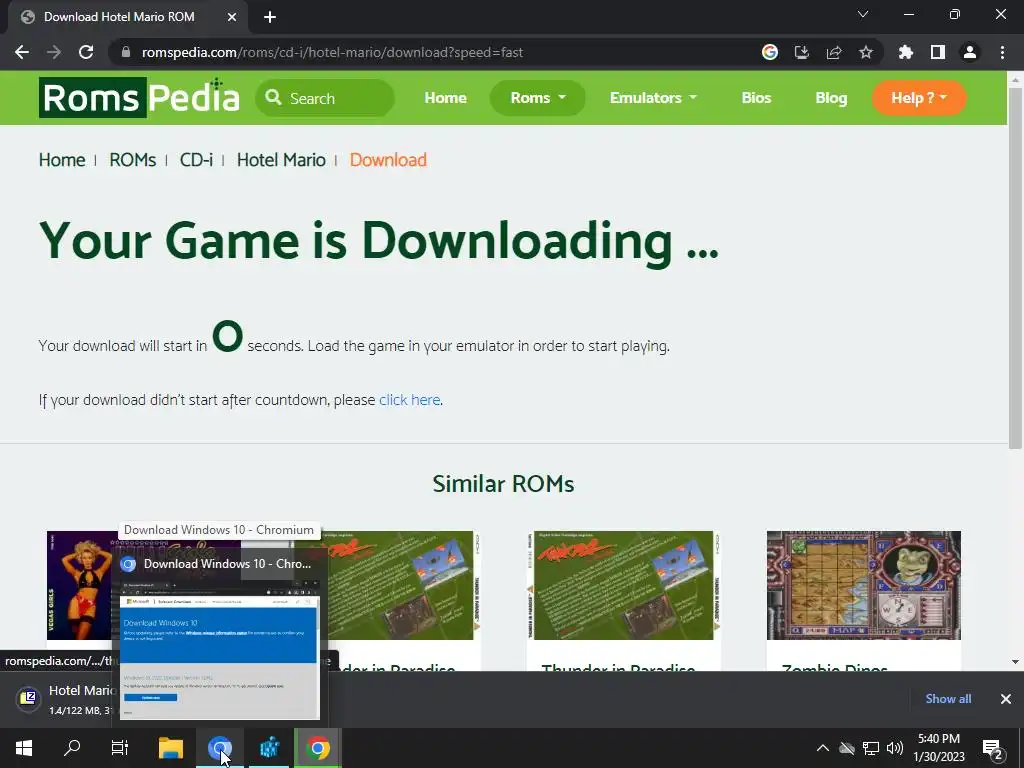Click the volume speaker tray icon
The height and width of the screenshot is (768, 1024).
pyautogui.click(x=895, y=748)
